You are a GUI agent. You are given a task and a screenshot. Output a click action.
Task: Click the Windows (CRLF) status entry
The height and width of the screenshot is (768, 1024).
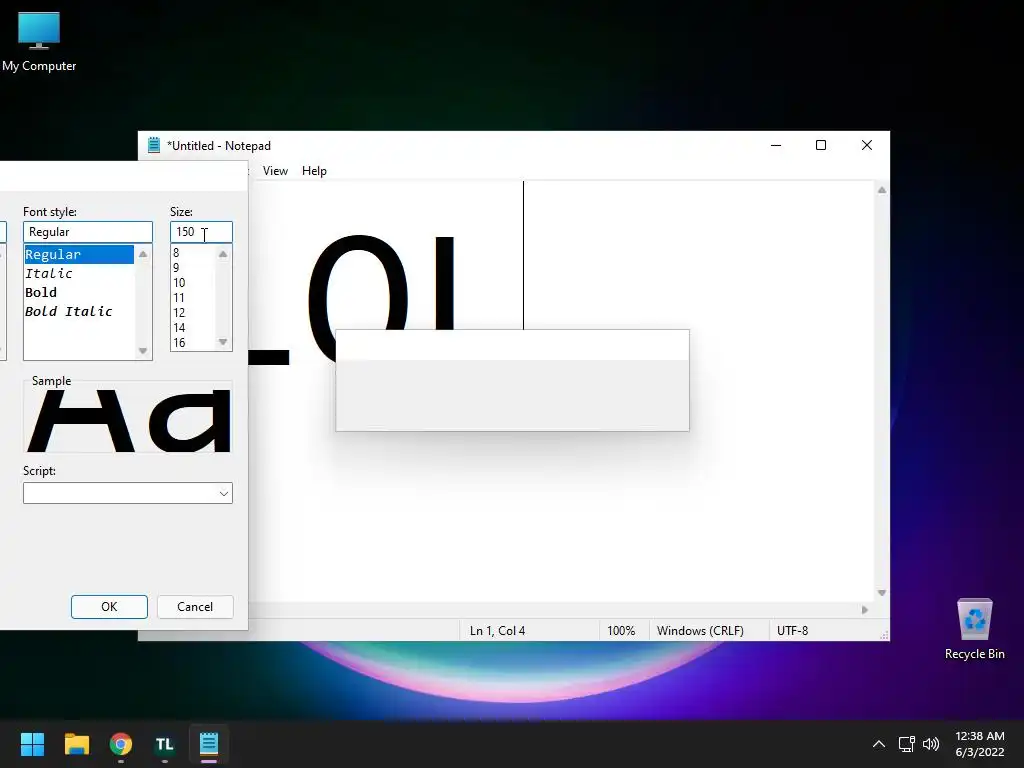pos(700,631)
